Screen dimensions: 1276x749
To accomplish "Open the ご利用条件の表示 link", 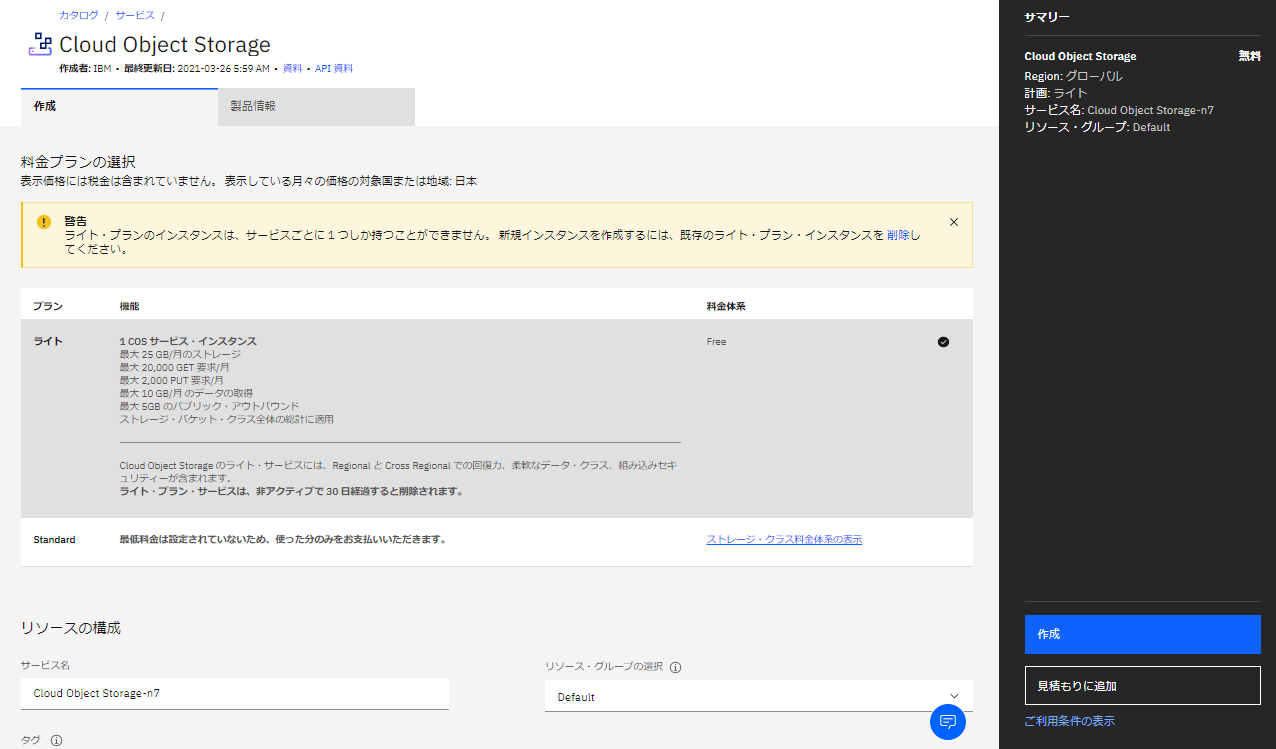I will tap(1070, 721).
